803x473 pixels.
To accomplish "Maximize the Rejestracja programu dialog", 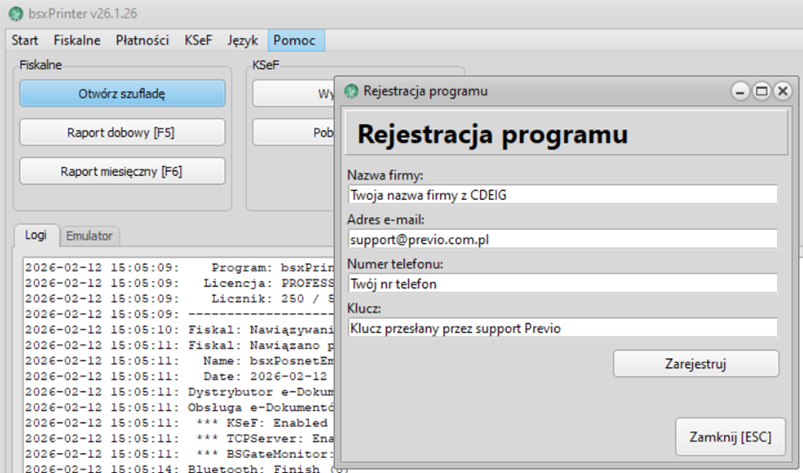I will point(761,91).
